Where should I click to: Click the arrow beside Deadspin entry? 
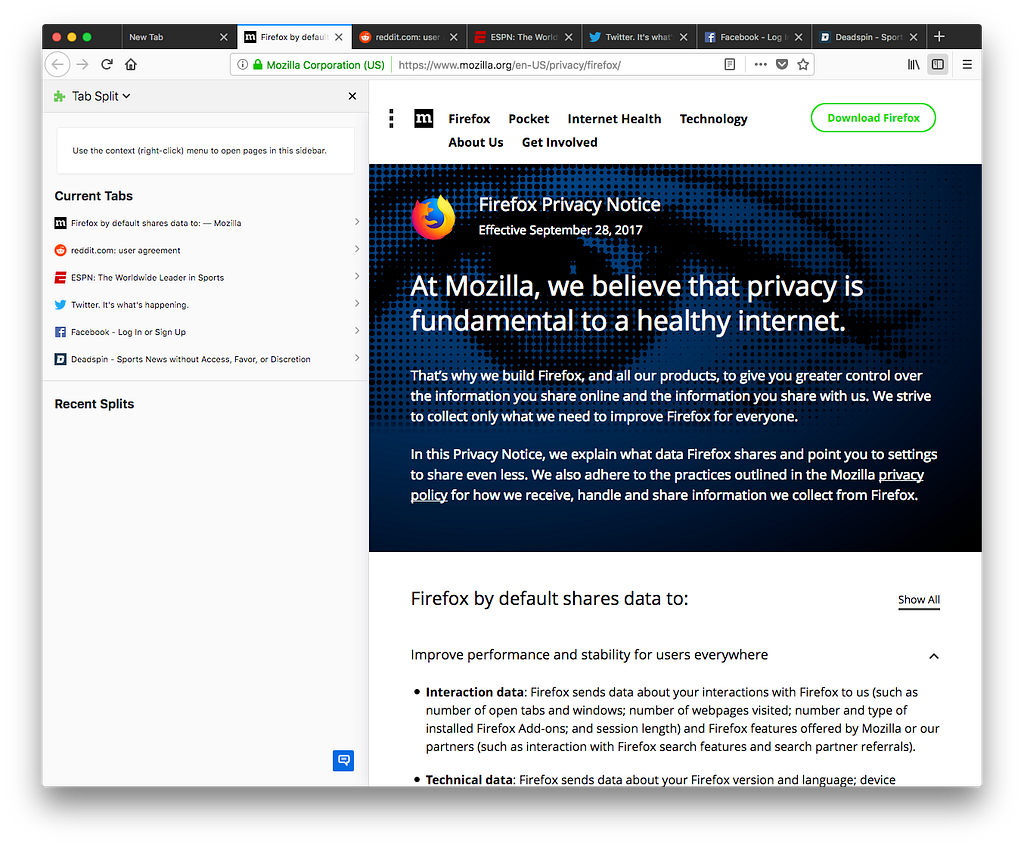357,358
